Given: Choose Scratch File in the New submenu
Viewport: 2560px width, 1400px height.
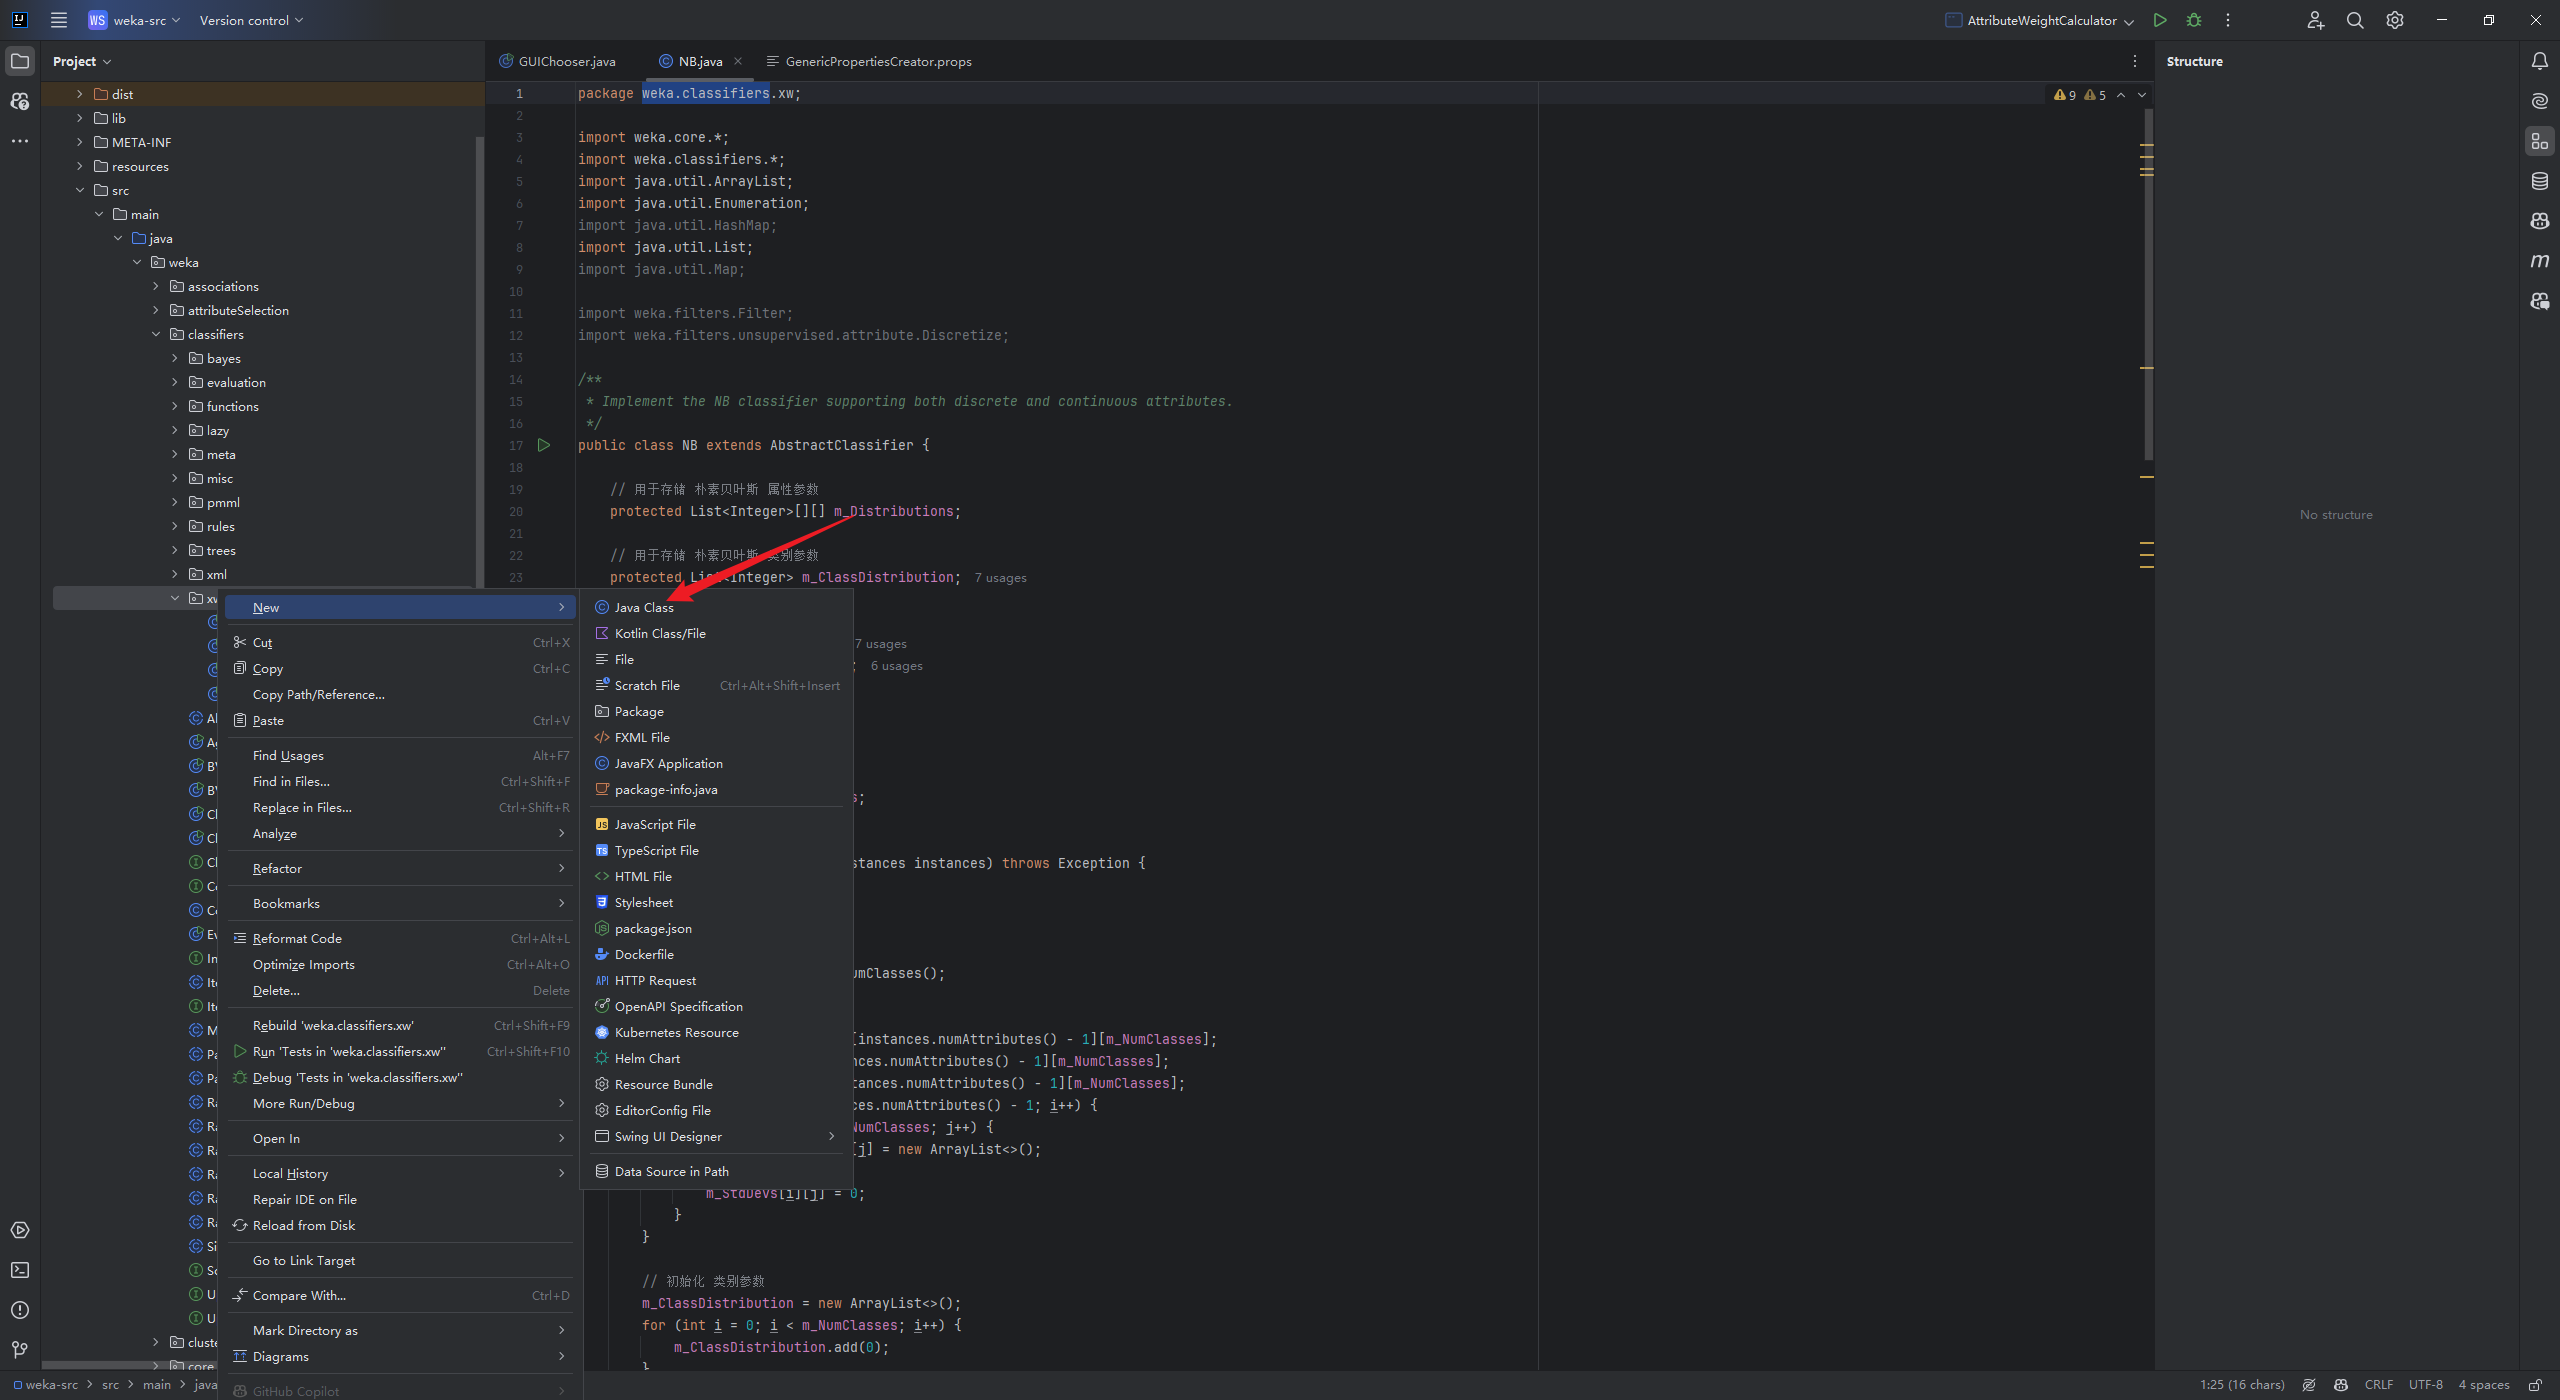Looking at the screenshot, I should click(716, 685).
